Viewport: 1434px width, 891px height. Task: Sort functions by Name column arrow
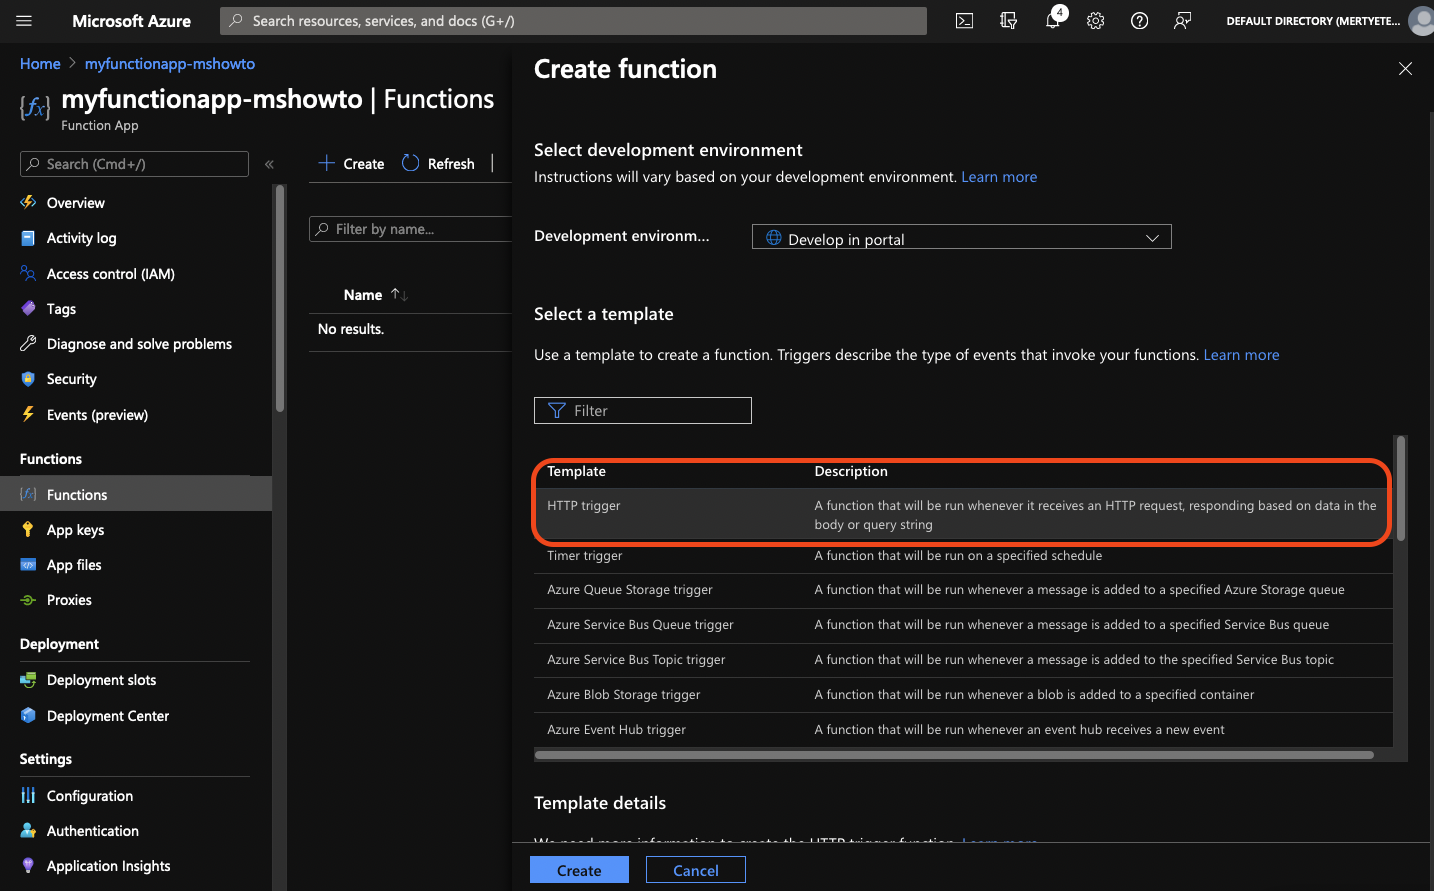(399, 294)
